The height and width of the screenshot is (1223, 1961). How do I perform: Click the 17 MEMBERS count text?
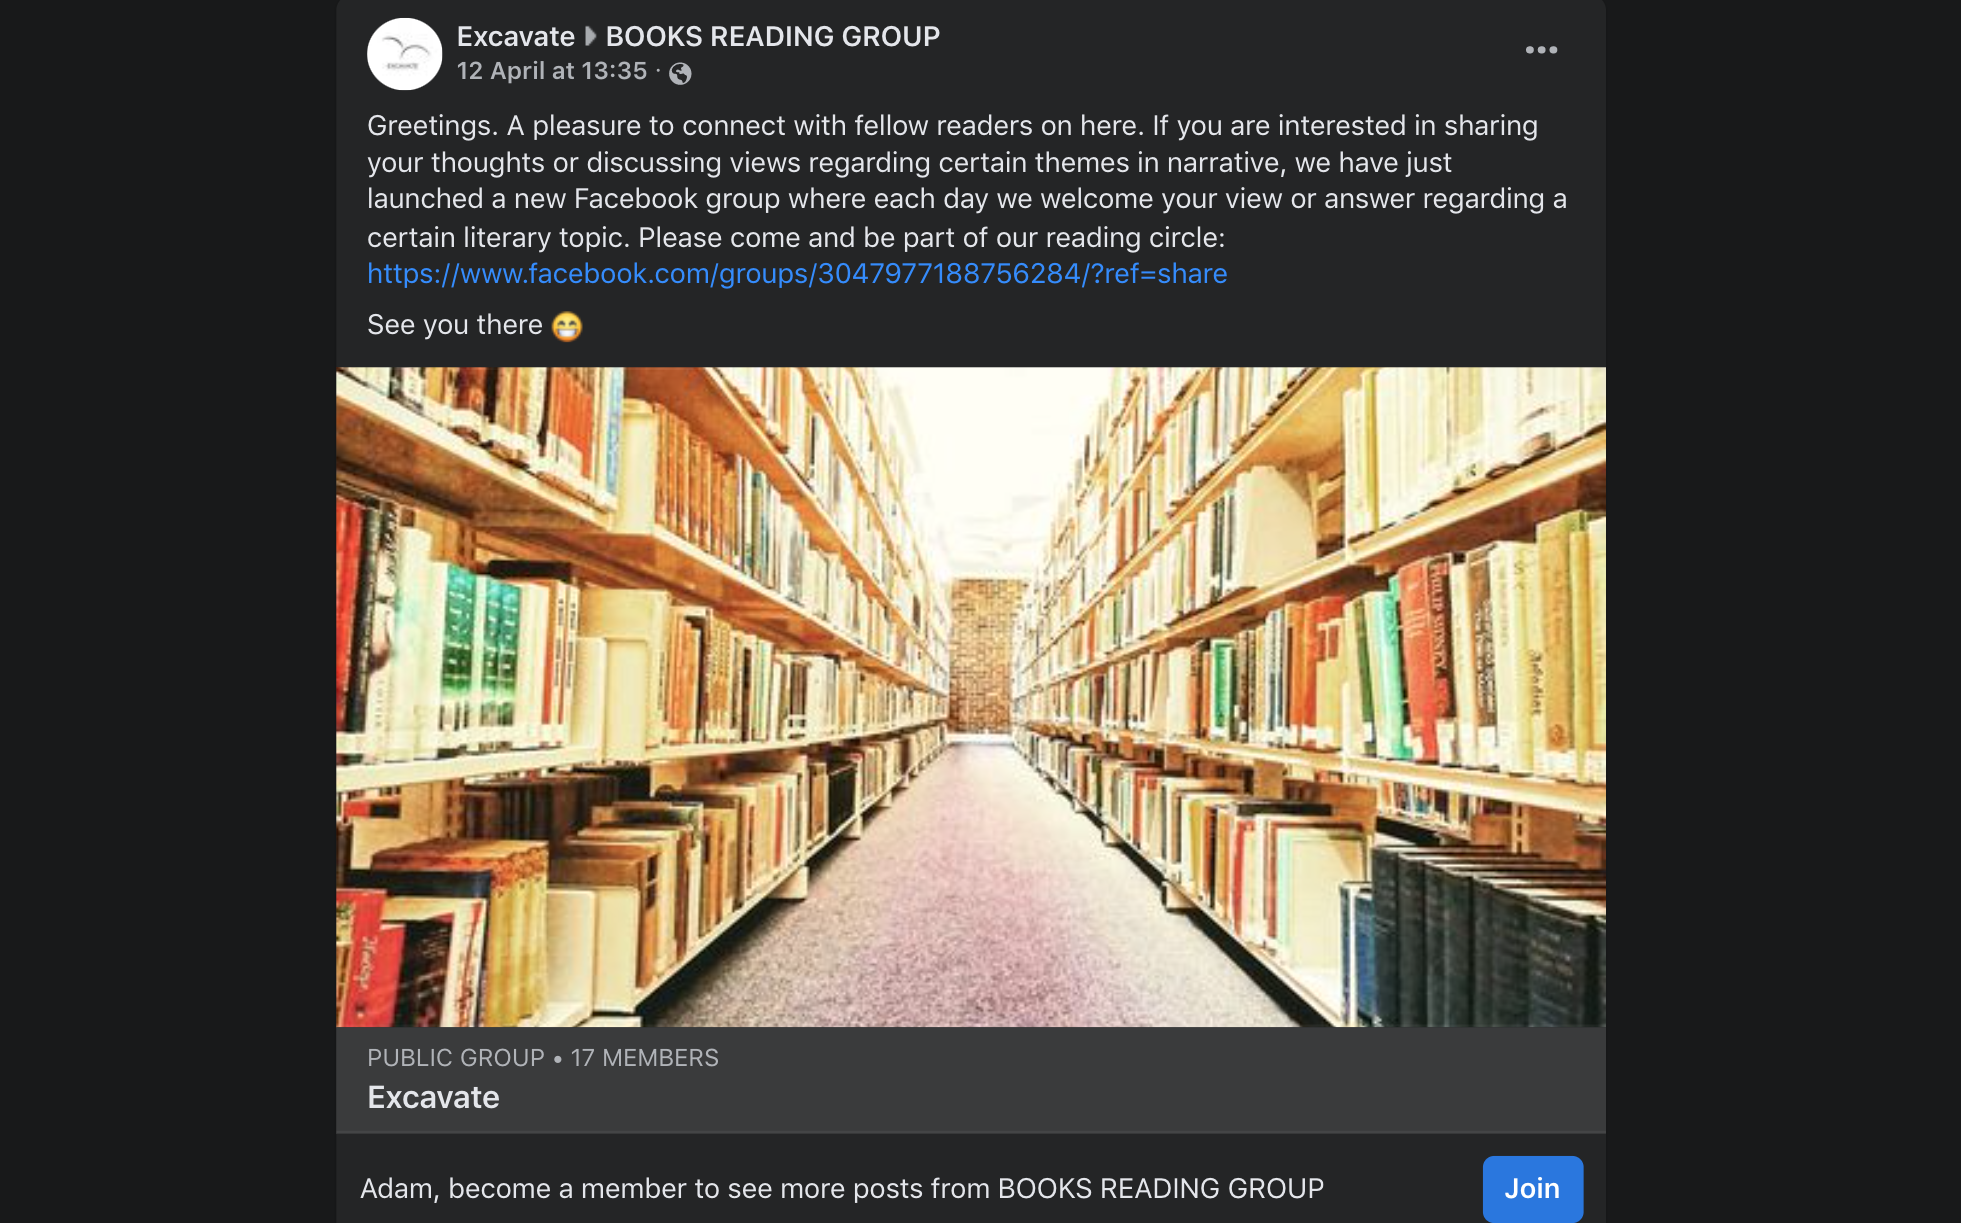tap(645, 1058)
